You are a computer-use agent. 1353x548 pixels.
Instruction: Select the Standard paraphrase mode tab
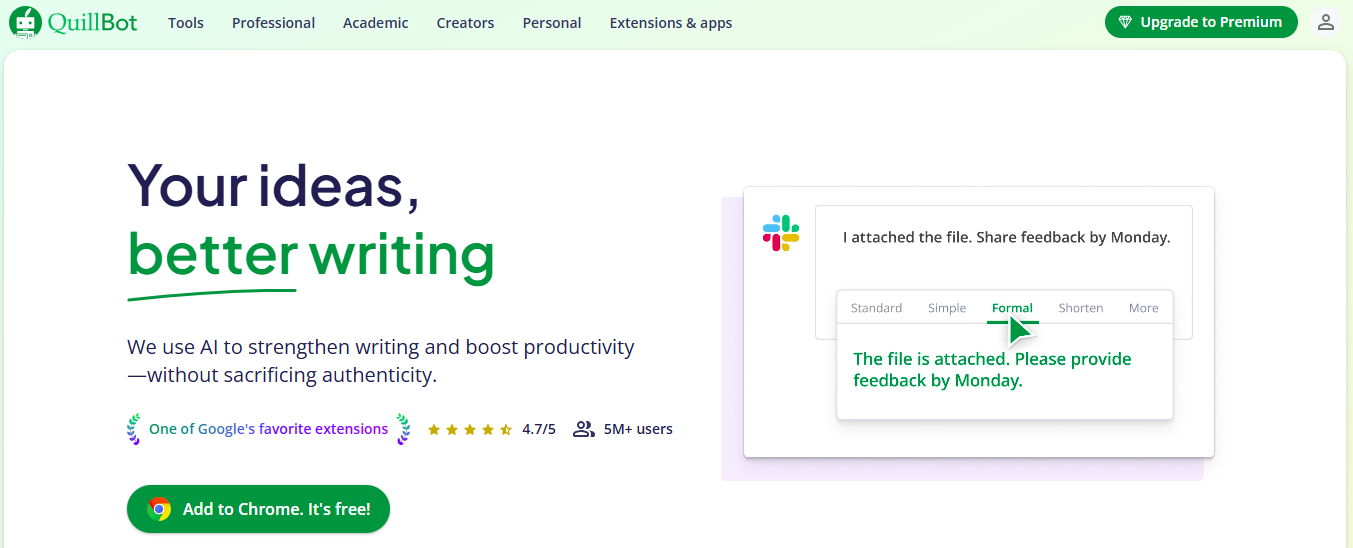[876, 308]
